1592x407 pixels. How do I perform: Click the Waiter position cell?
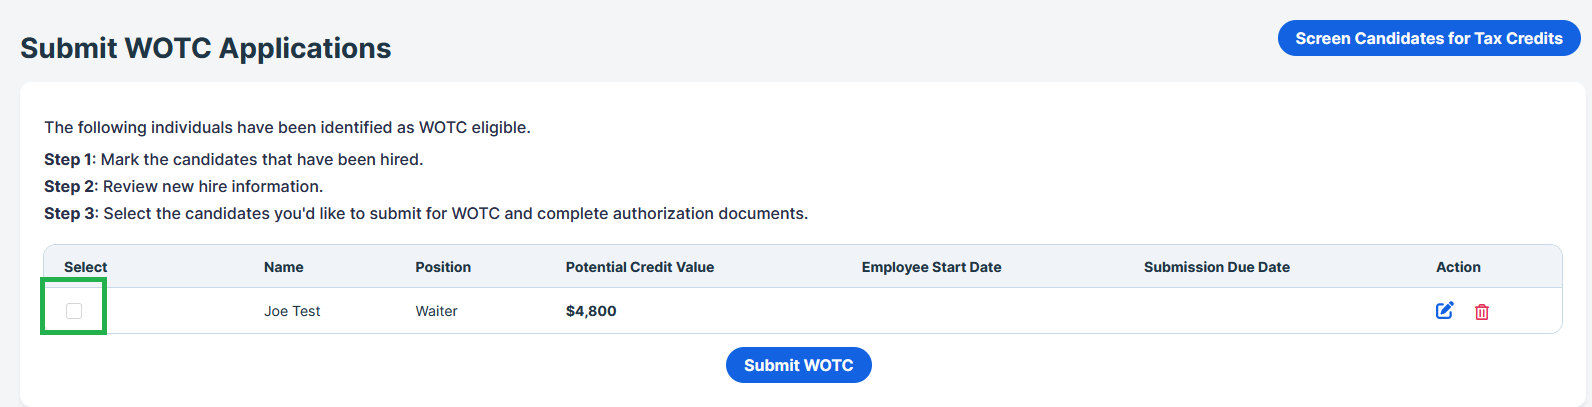pos(436,311)
